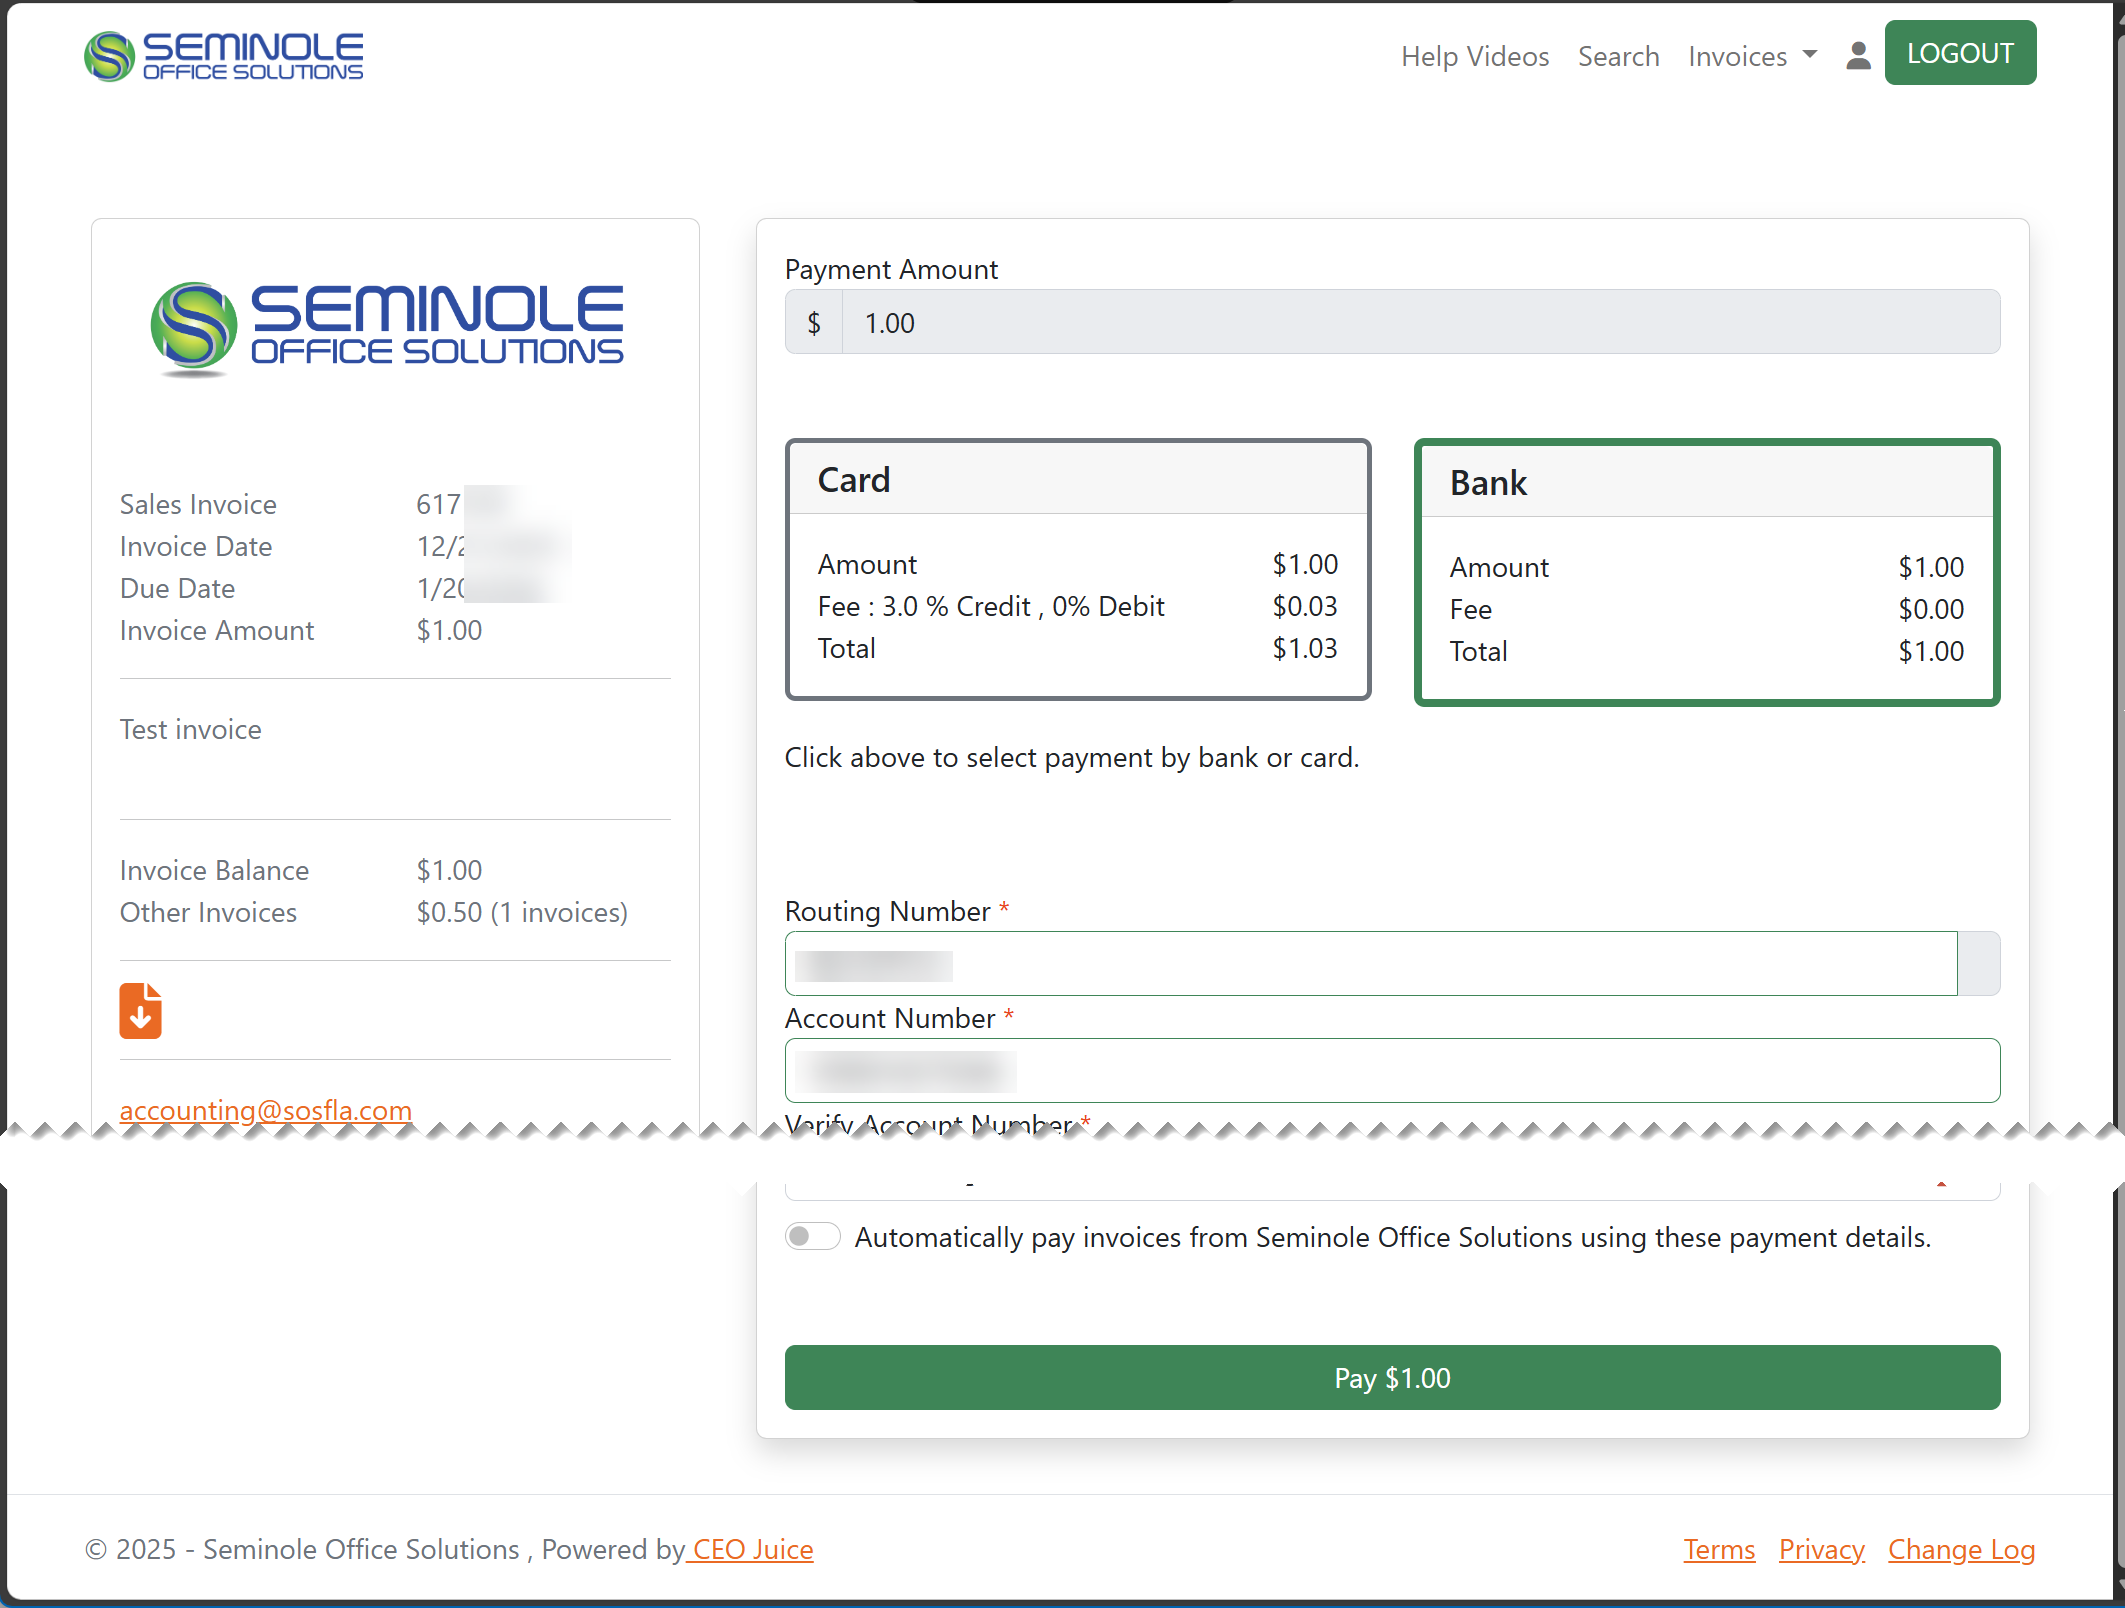Open the Help Videos page
The image size is (2125, 1608).
coord(1474,56)
